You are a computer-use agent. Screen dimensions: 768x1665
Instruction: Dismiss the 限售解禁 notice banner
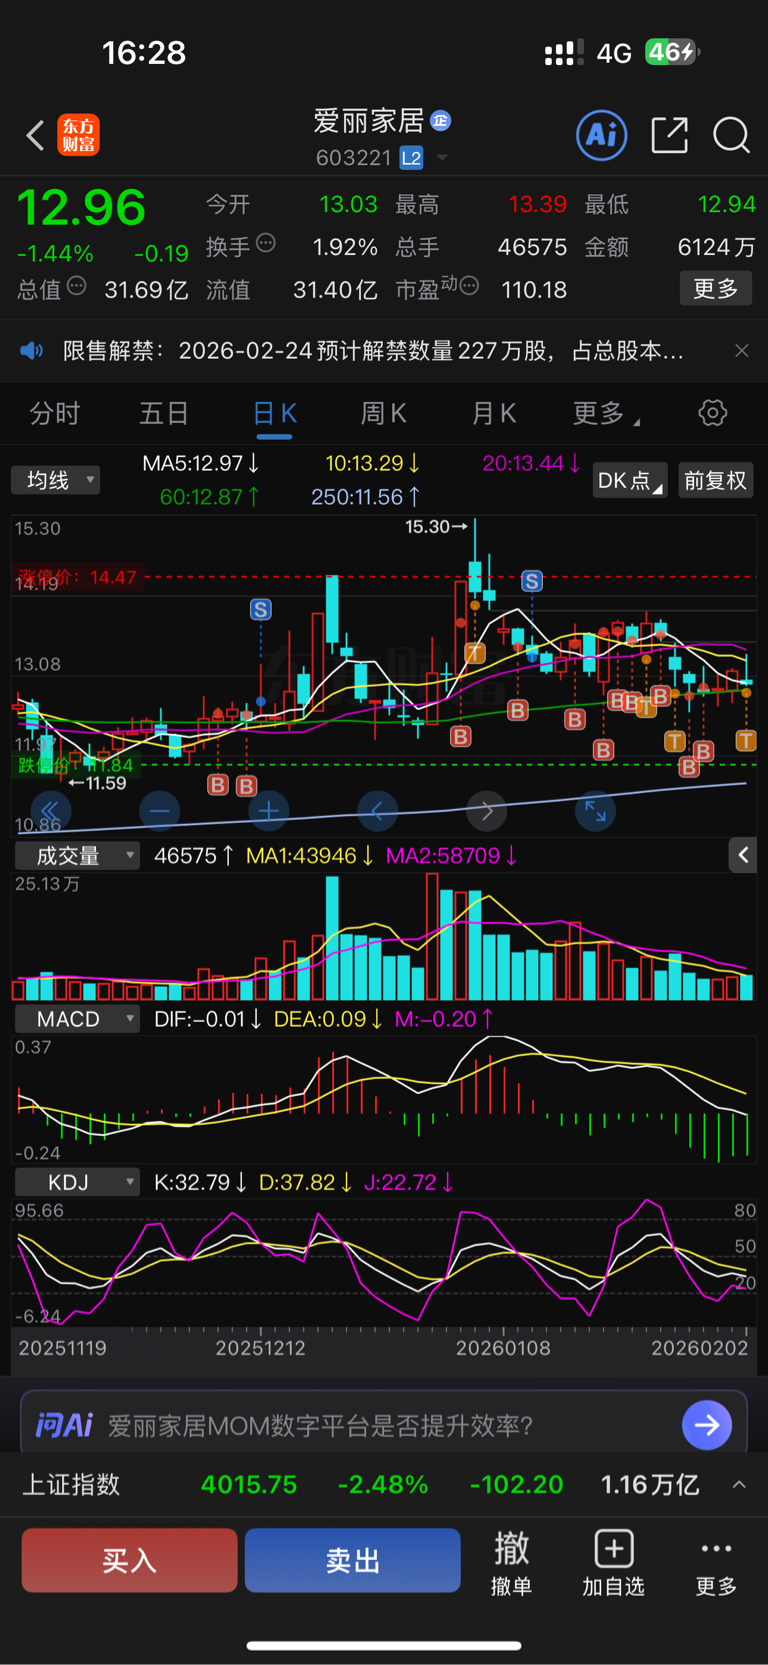point(741,351)
